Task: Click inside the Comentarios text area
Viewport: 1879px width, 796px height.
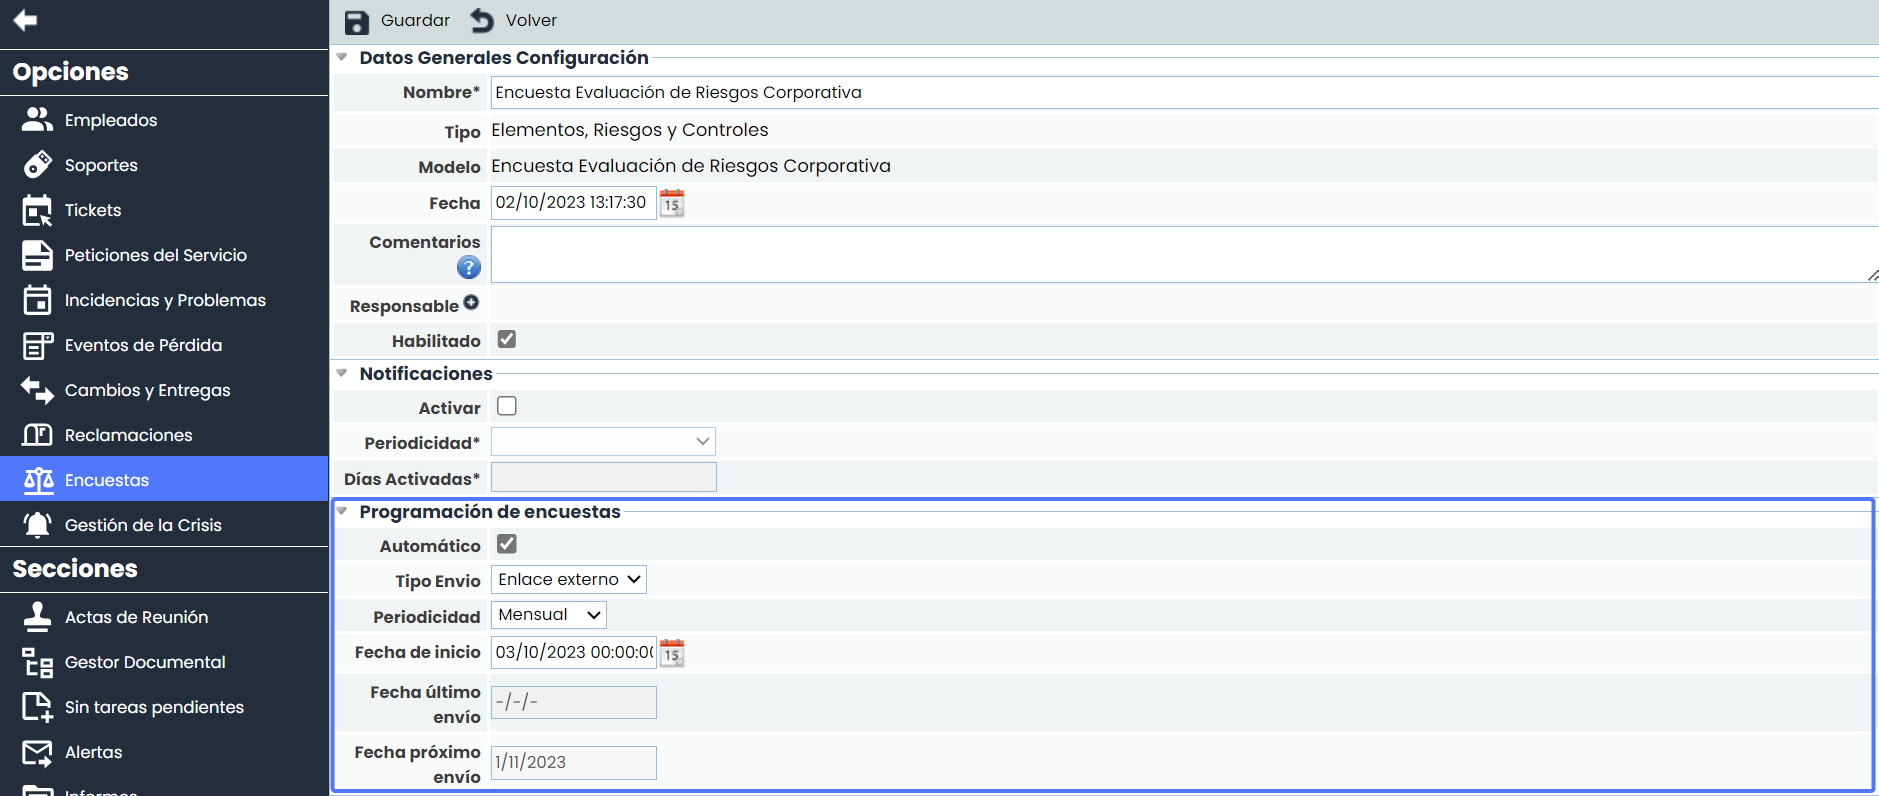Action: pyautogui.click(x=1180, y=254)
